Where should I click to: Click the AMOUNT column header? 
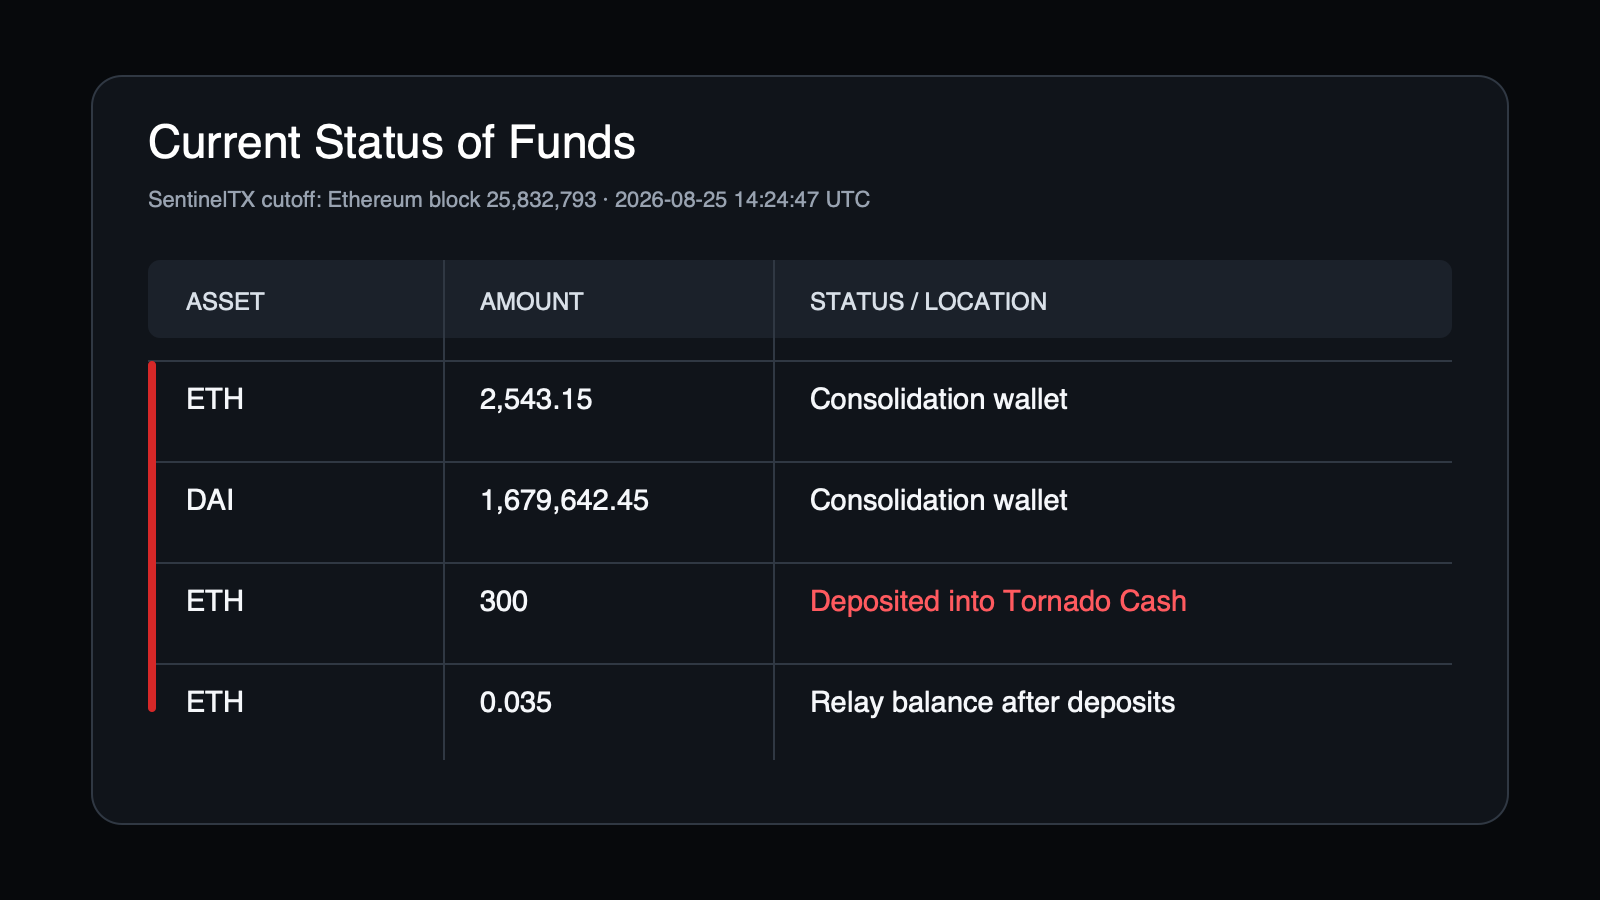531,302
